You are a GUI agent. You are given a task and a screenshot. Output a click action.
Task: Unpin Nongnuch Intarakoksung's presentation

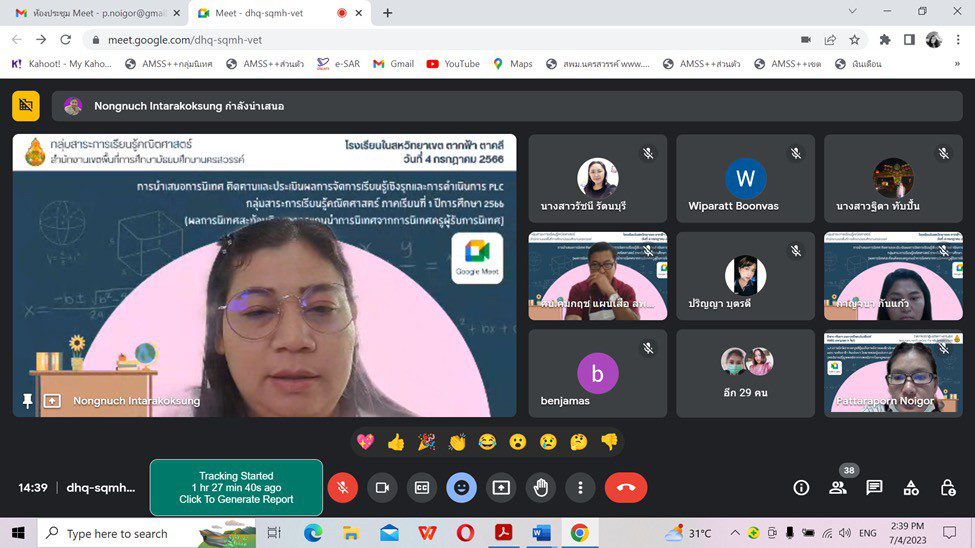pyautogui.click(x=27, y=401)
